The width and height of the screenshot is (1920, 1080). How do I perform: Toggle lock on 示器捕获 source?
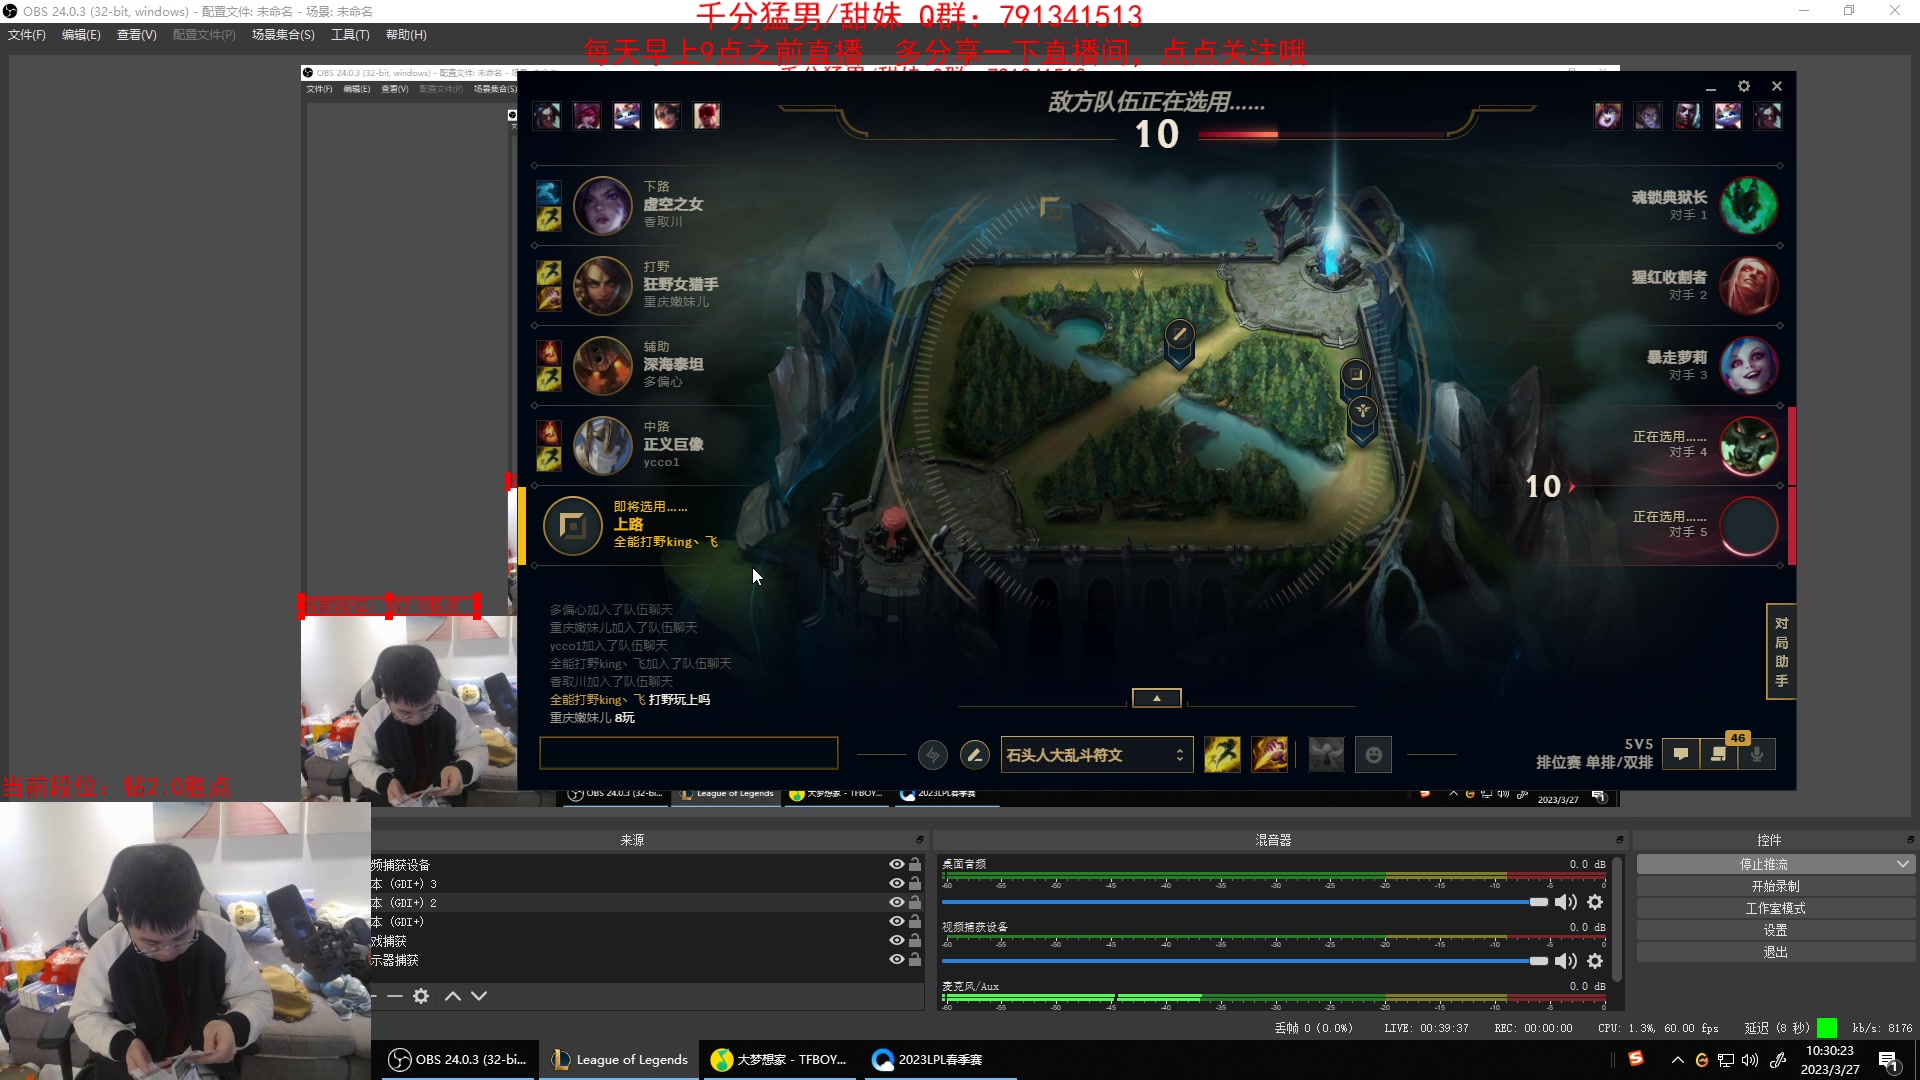pos(915,960)
